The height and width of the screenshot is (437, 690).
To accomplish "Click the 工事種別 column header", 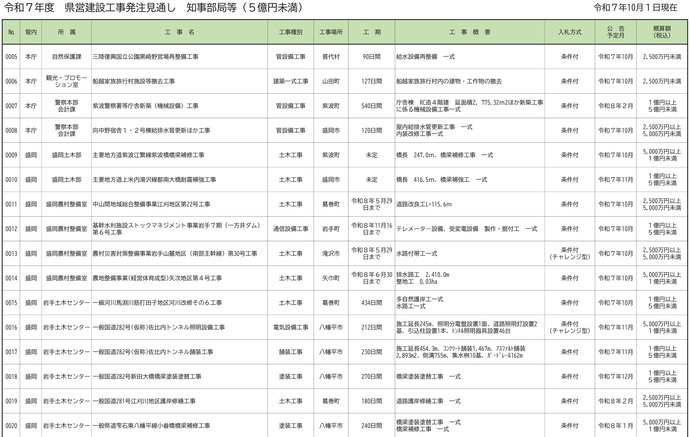I will (291, 33).
